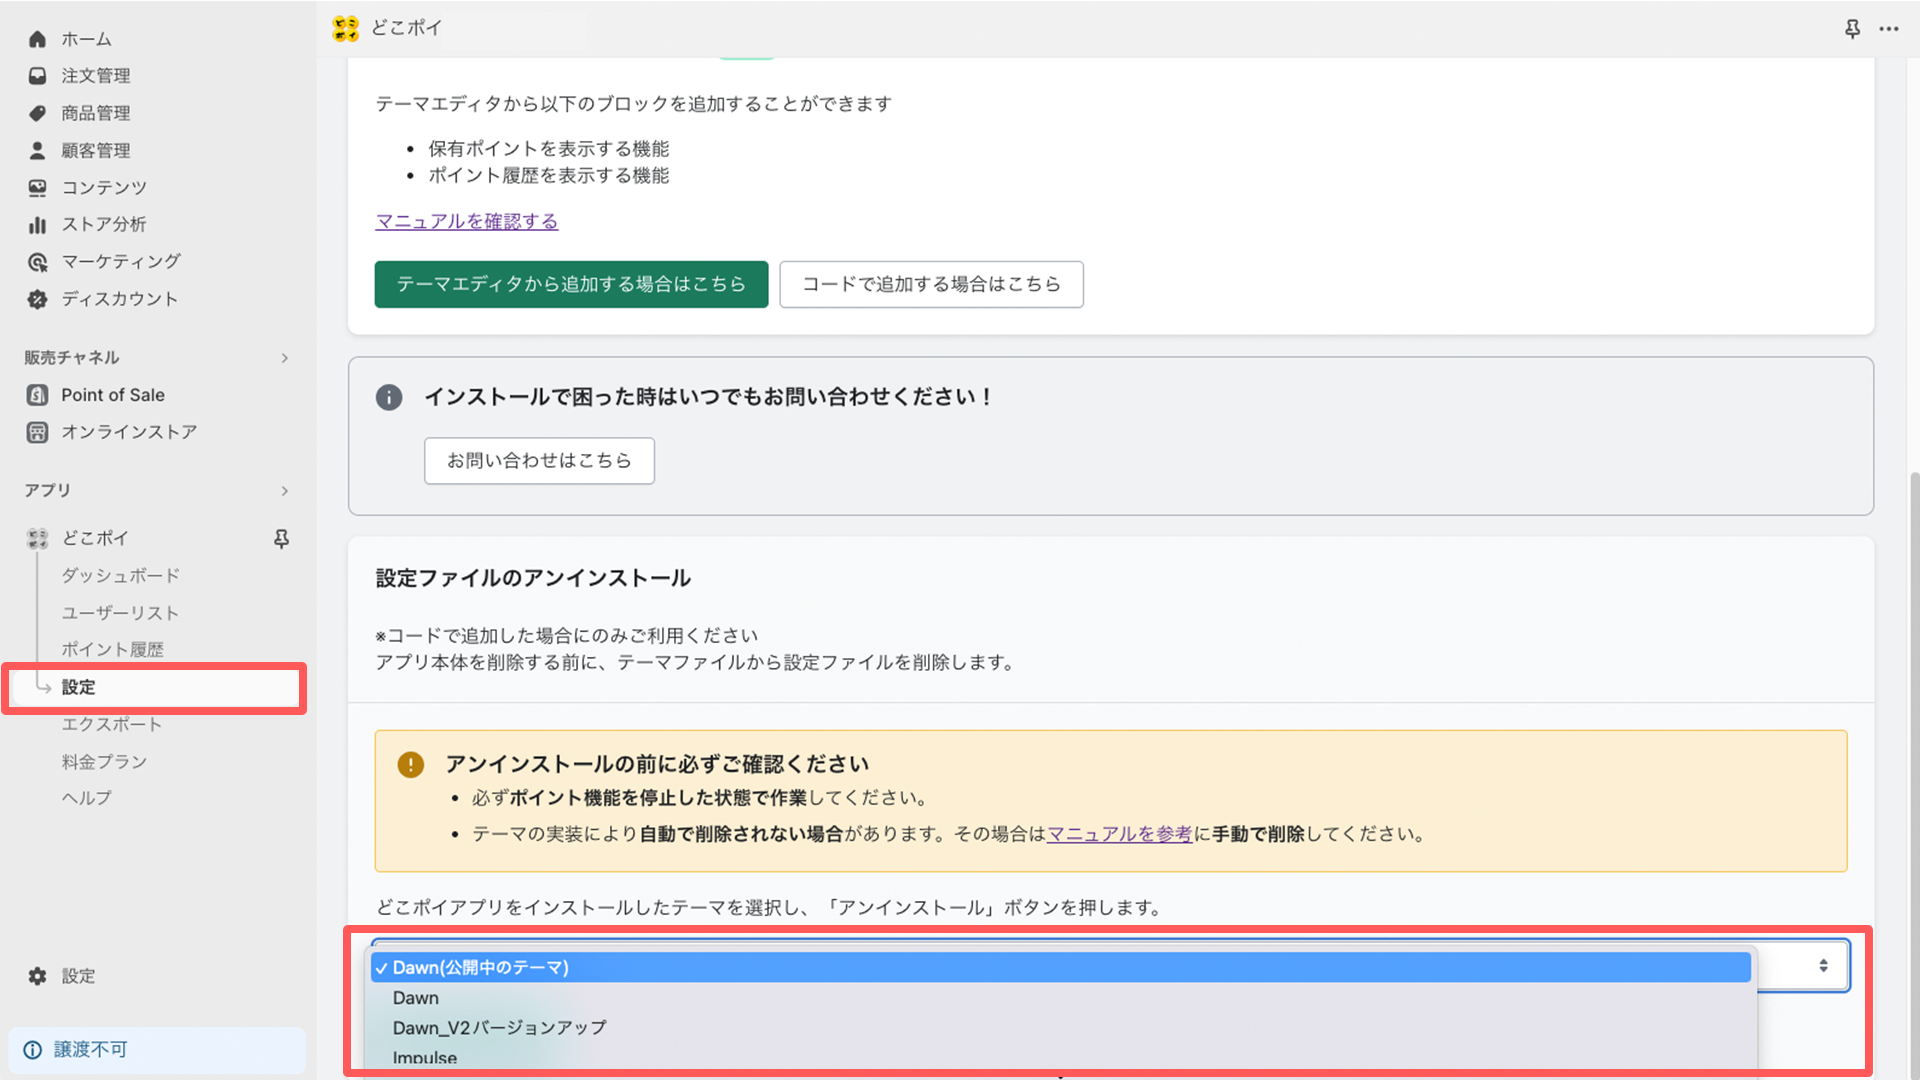
Task: Select Impulse theme from dropdown list
Action: [423, 1056]
